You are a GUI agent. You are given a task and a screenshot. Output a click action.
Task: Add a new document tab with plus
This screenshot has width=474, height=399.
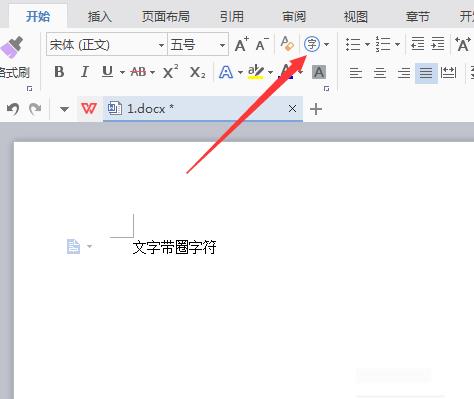316,109
